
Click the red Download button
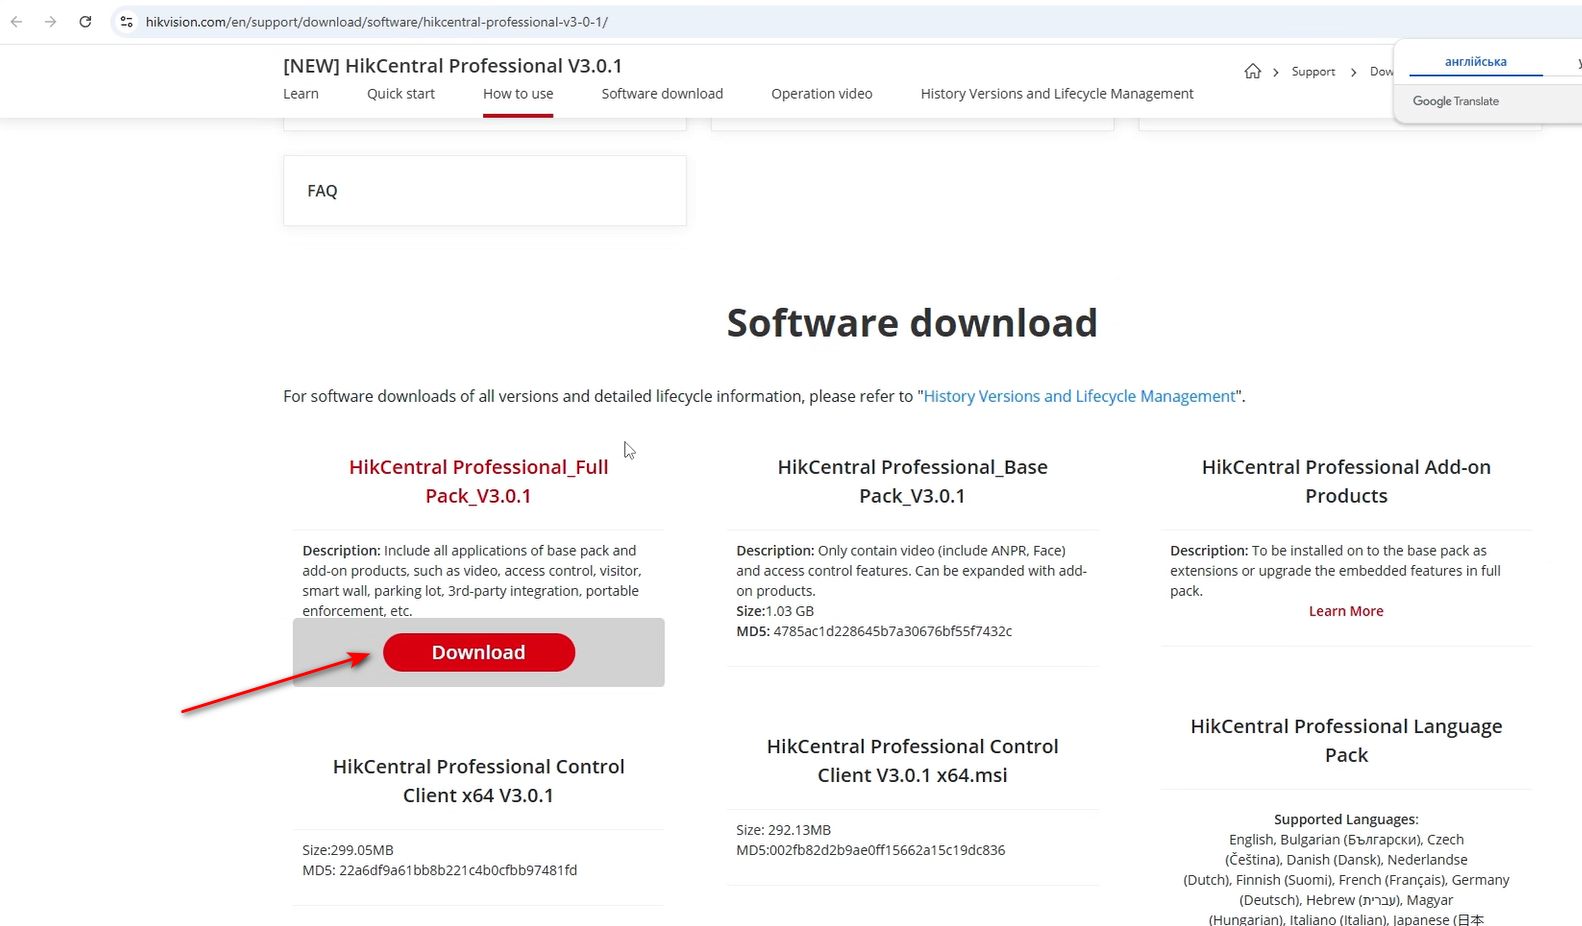478,653
